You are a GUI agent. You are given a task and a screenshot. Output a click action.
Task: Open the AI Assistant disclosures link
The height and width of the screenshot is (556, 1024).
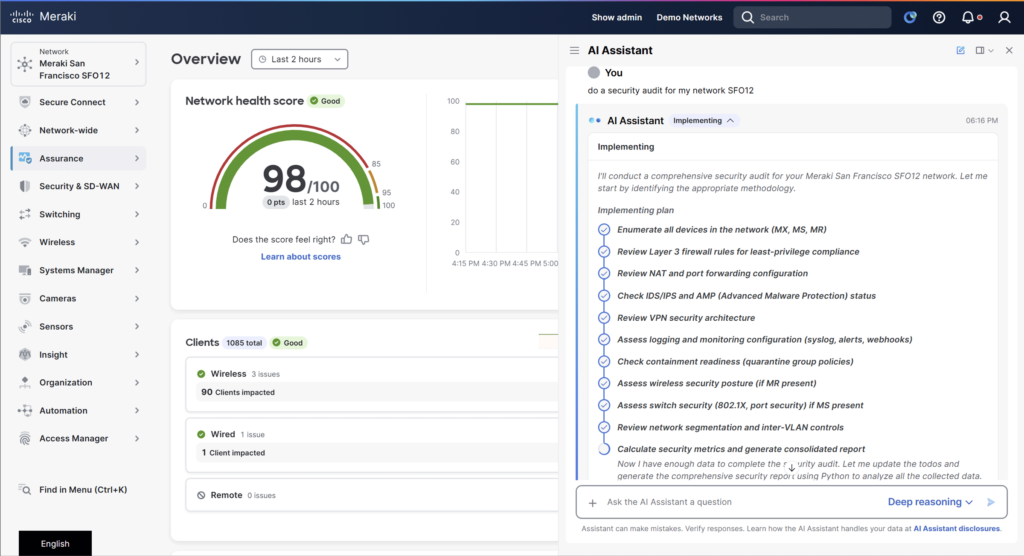[956, 528]
